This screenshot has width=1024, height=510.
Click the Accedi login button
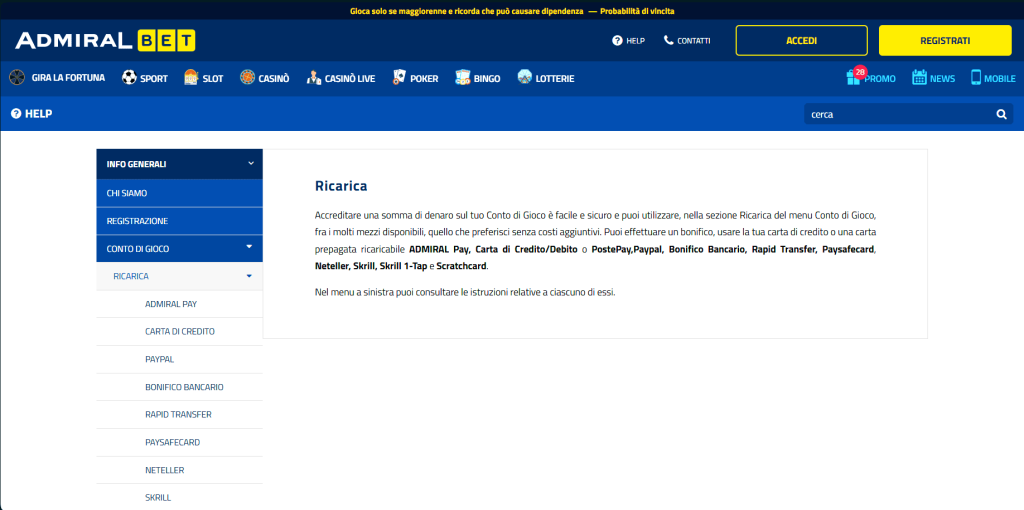pos(801,41)
